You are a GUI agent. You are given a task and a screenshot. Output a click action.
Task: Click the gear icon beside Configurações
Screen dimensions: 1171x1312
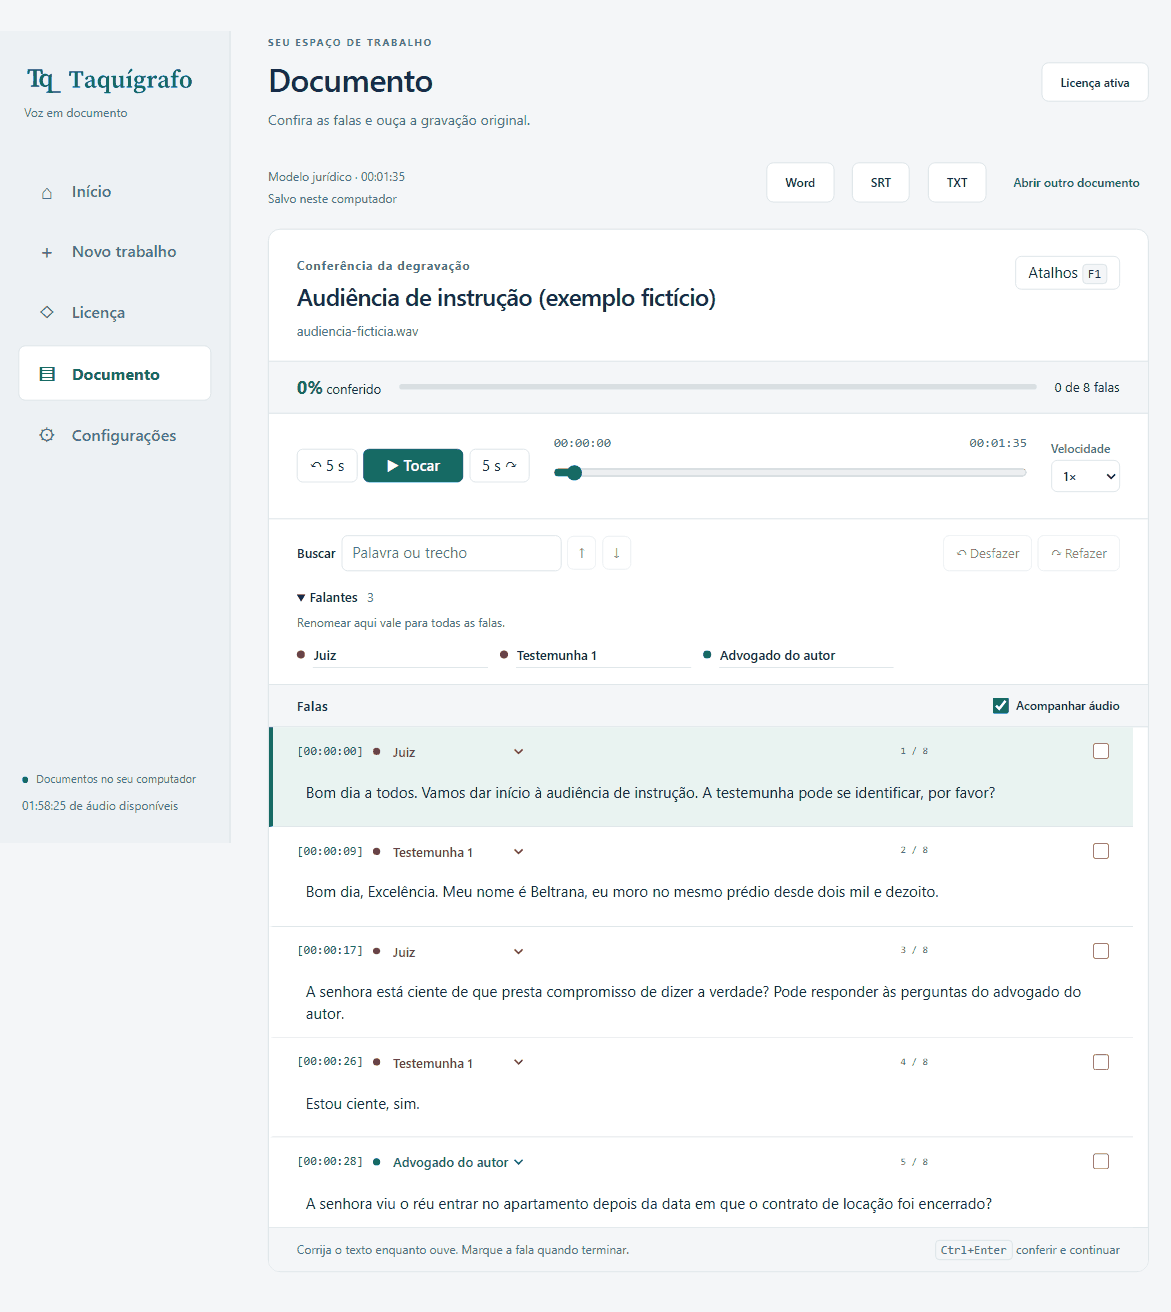click(x=47, y=435)
